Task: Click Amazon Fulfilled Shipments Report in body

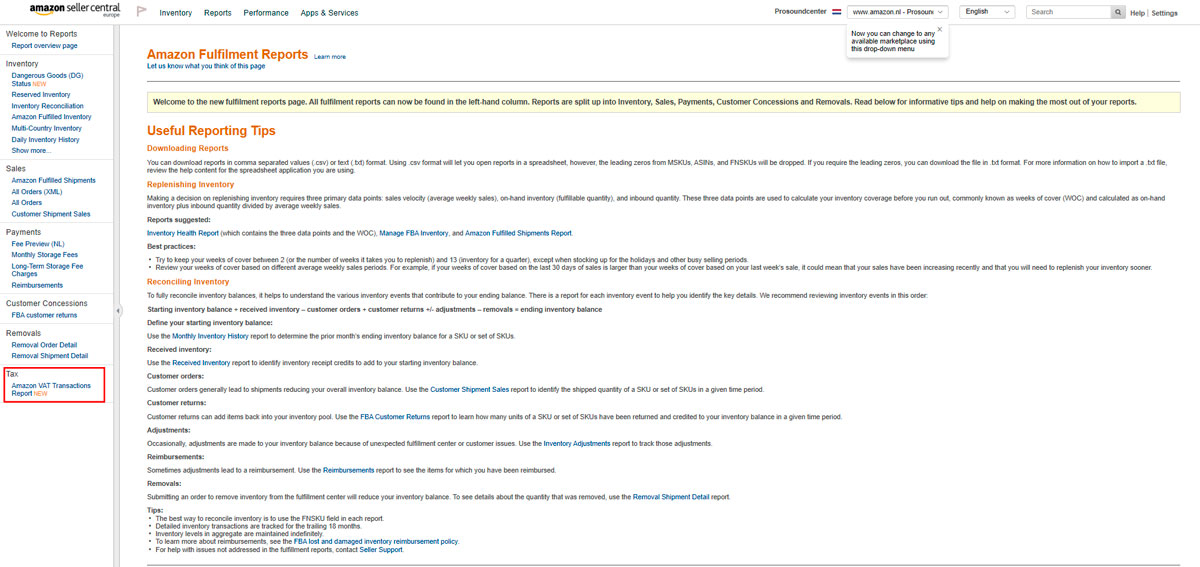Action: [519, 233]
